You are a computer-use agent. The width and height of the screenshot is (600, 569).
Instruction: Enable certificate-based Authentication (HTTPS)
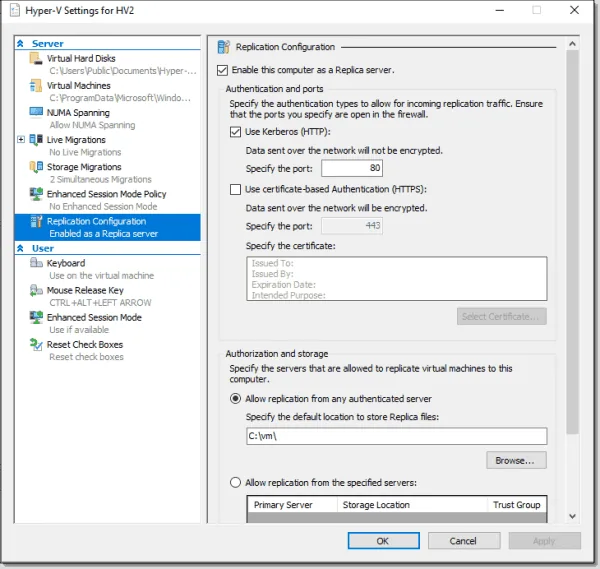[235, 189]
